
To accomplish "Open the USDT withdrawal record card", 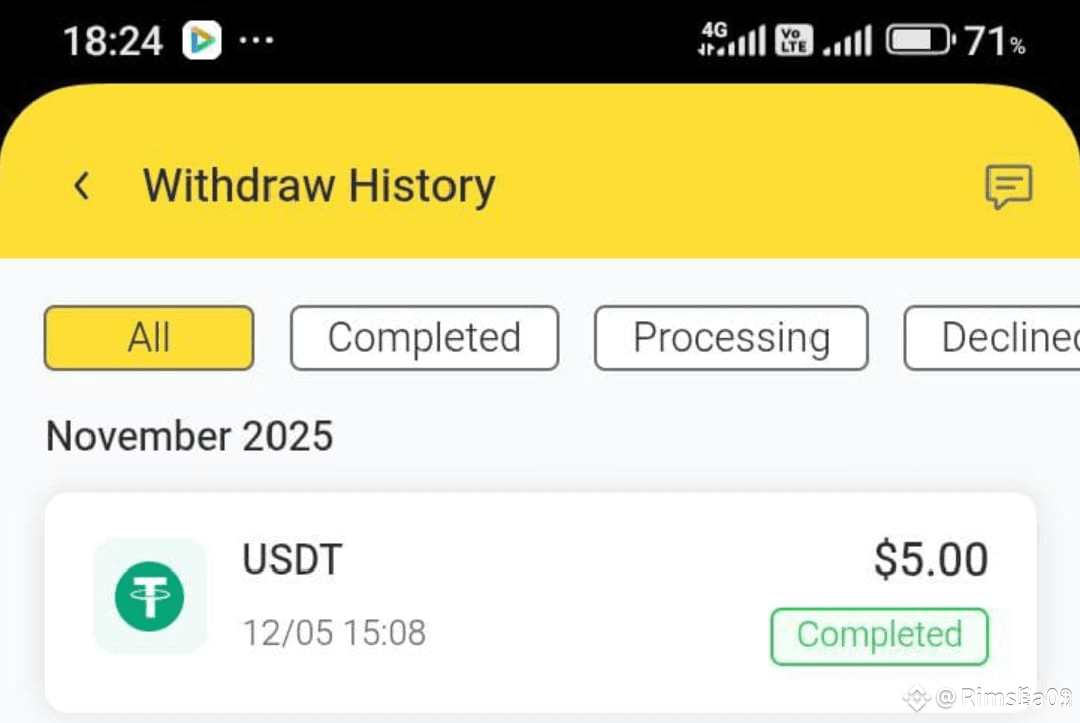I will click(x=541, y=602).
